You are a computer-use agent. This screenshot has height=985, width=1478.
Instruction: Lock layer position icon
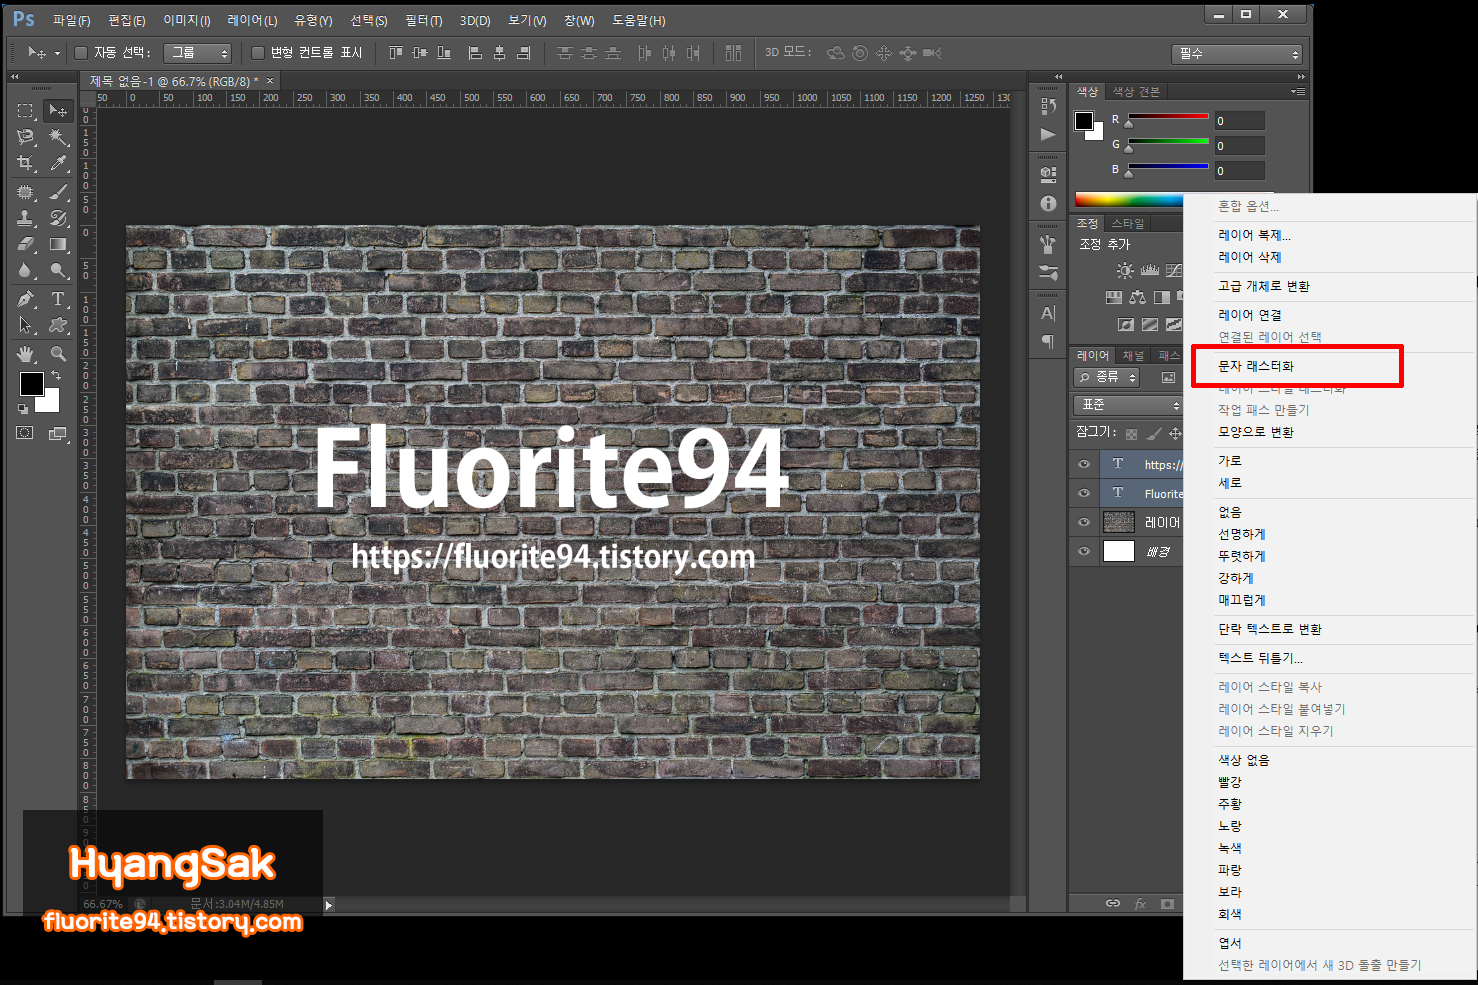(x=1176, y=434)
